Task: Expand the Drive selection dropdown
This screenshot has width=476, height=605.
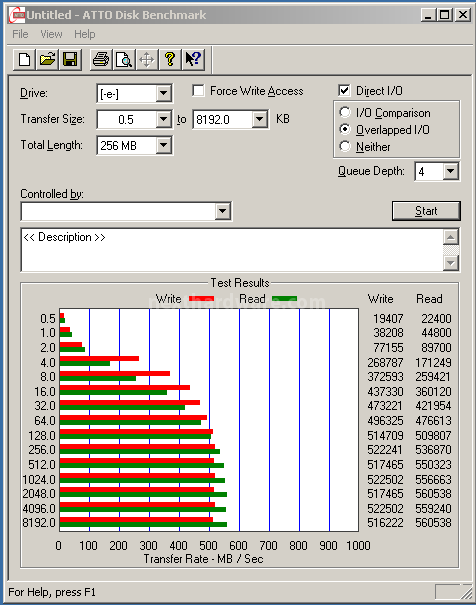Action: [x=164, y=93]
